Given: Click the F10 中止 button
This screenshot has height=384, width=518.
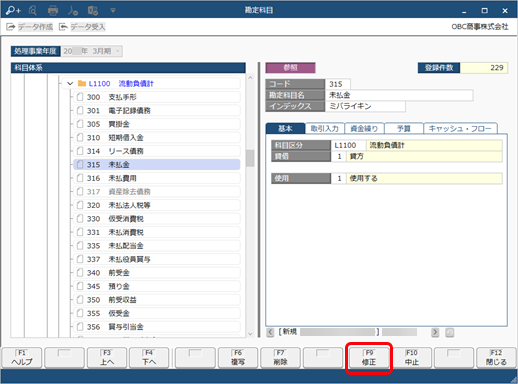Looking at the screenshot, I should (x=412, y=358).
